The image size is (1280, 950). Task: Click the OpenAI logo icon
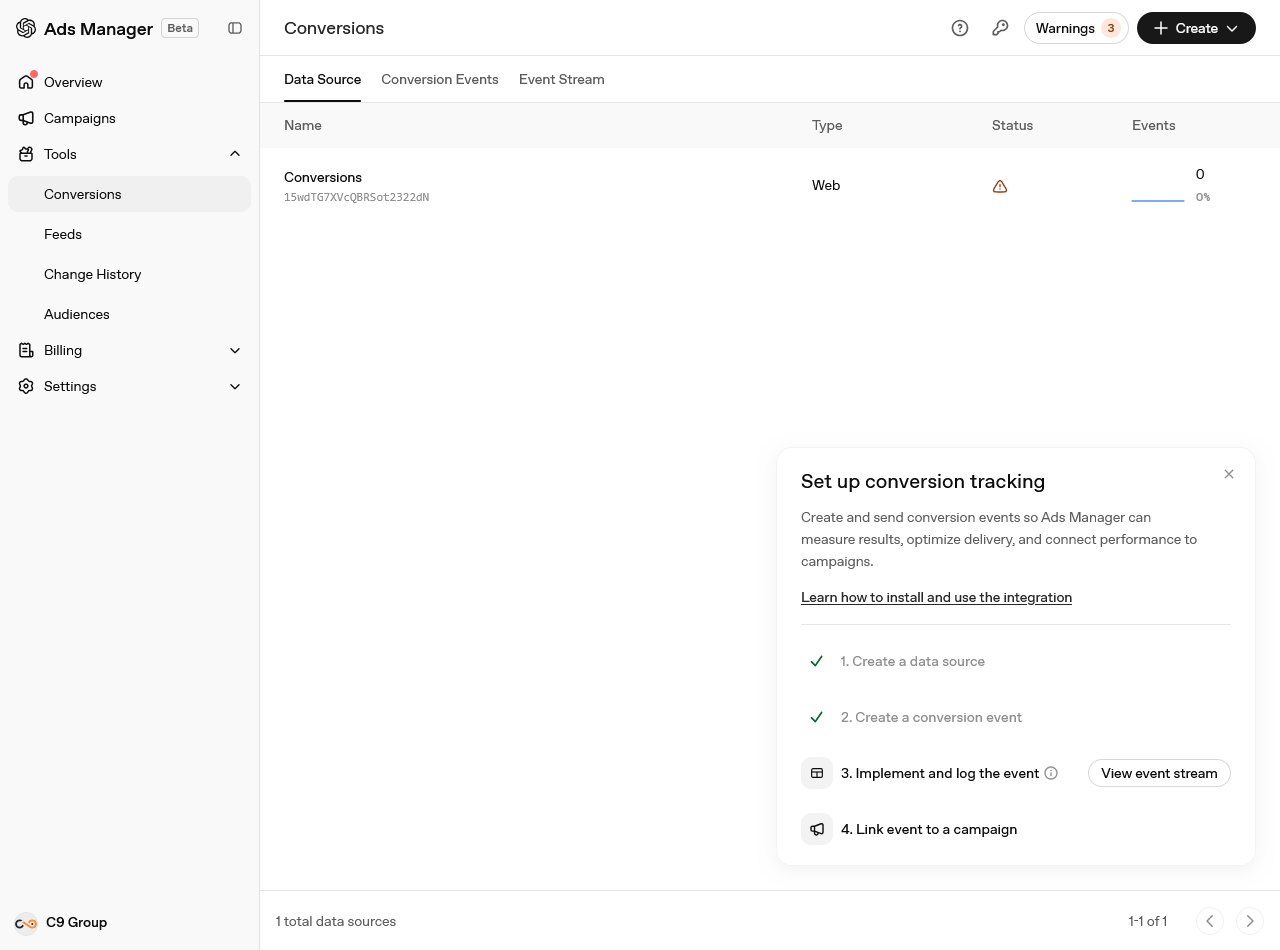coord(26,28)
